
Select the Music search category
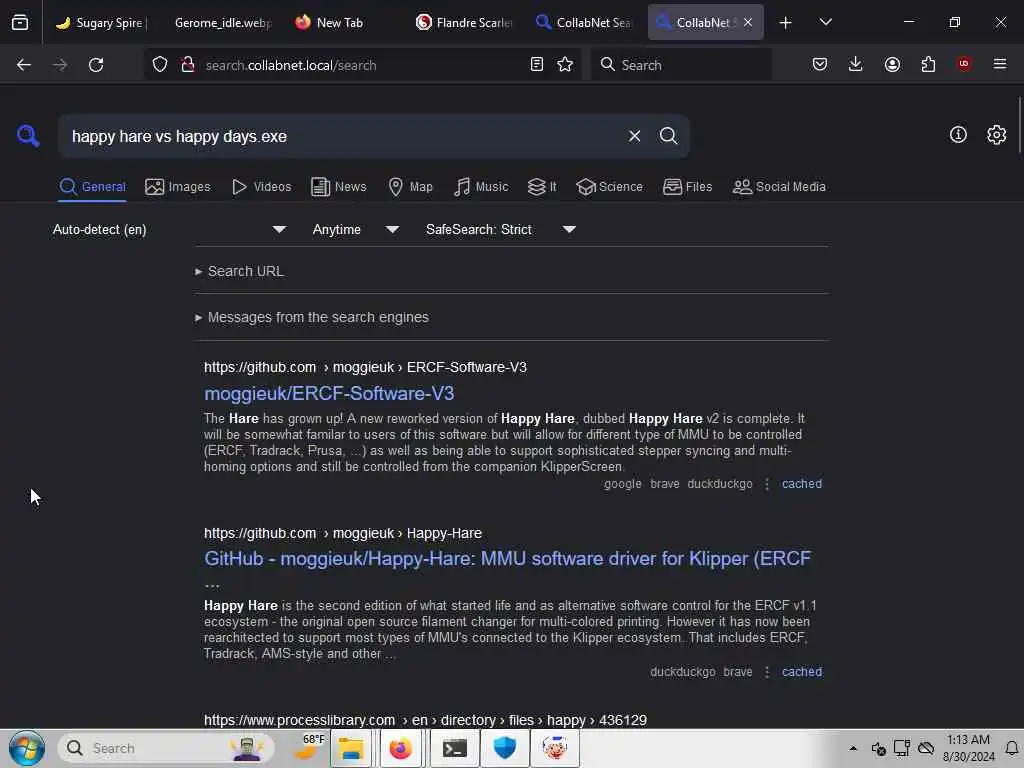coord(481,187)
